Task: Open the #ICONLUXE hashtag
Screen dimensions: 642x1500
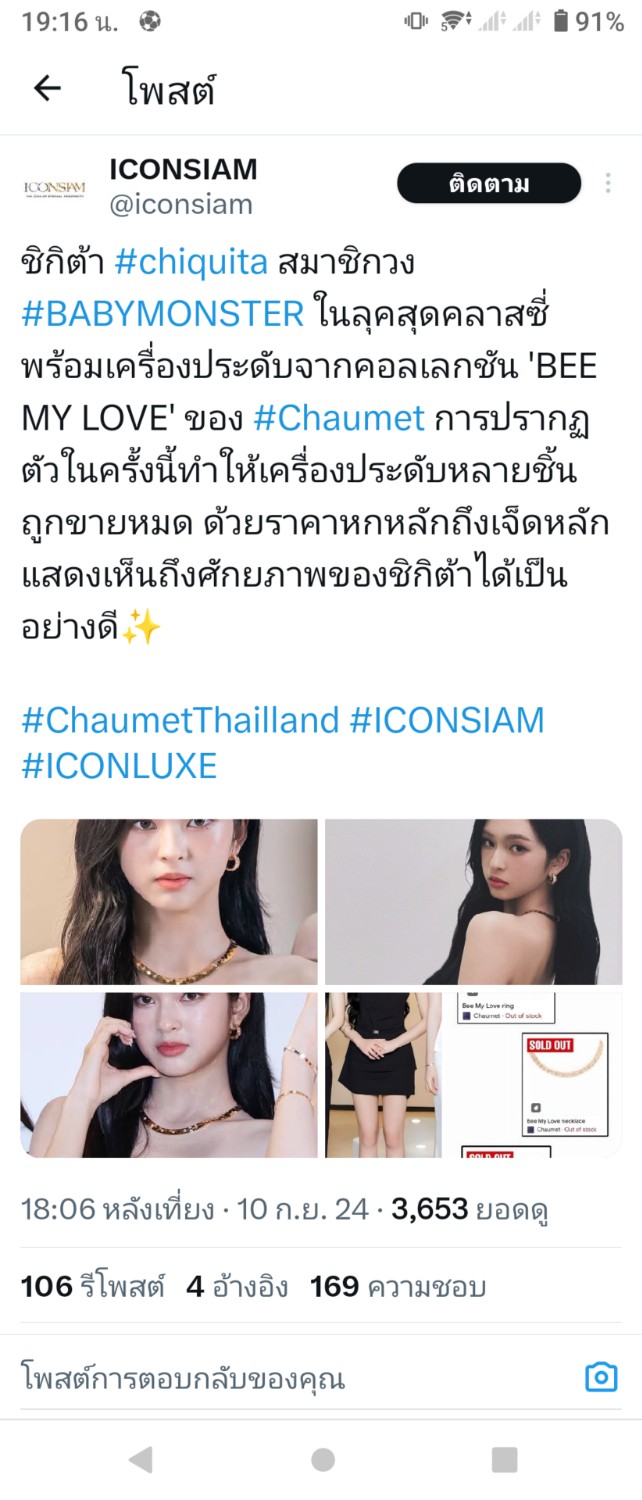Action: coord(119,766)
